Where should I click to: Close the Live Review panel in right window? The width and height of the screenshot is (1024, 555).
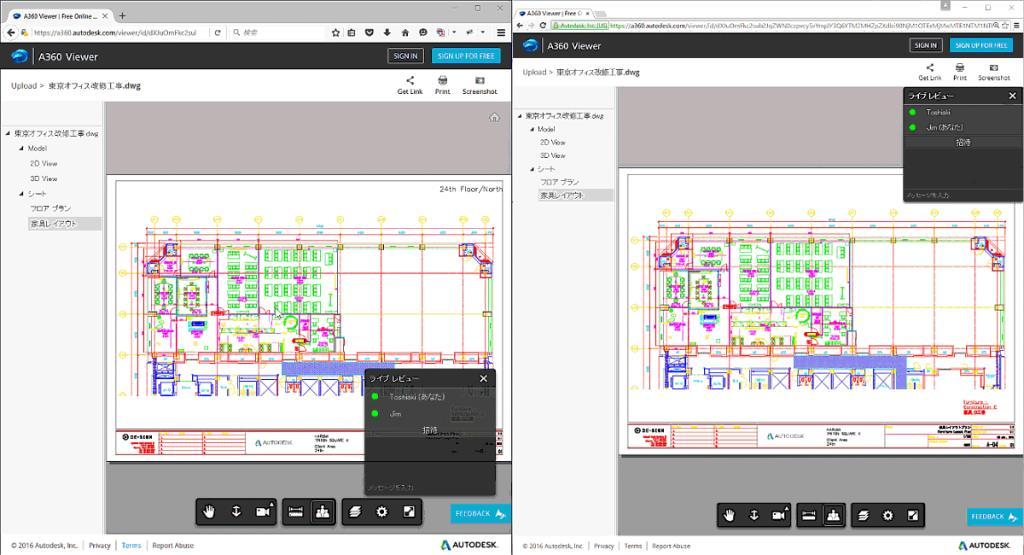coord(1012,95)
